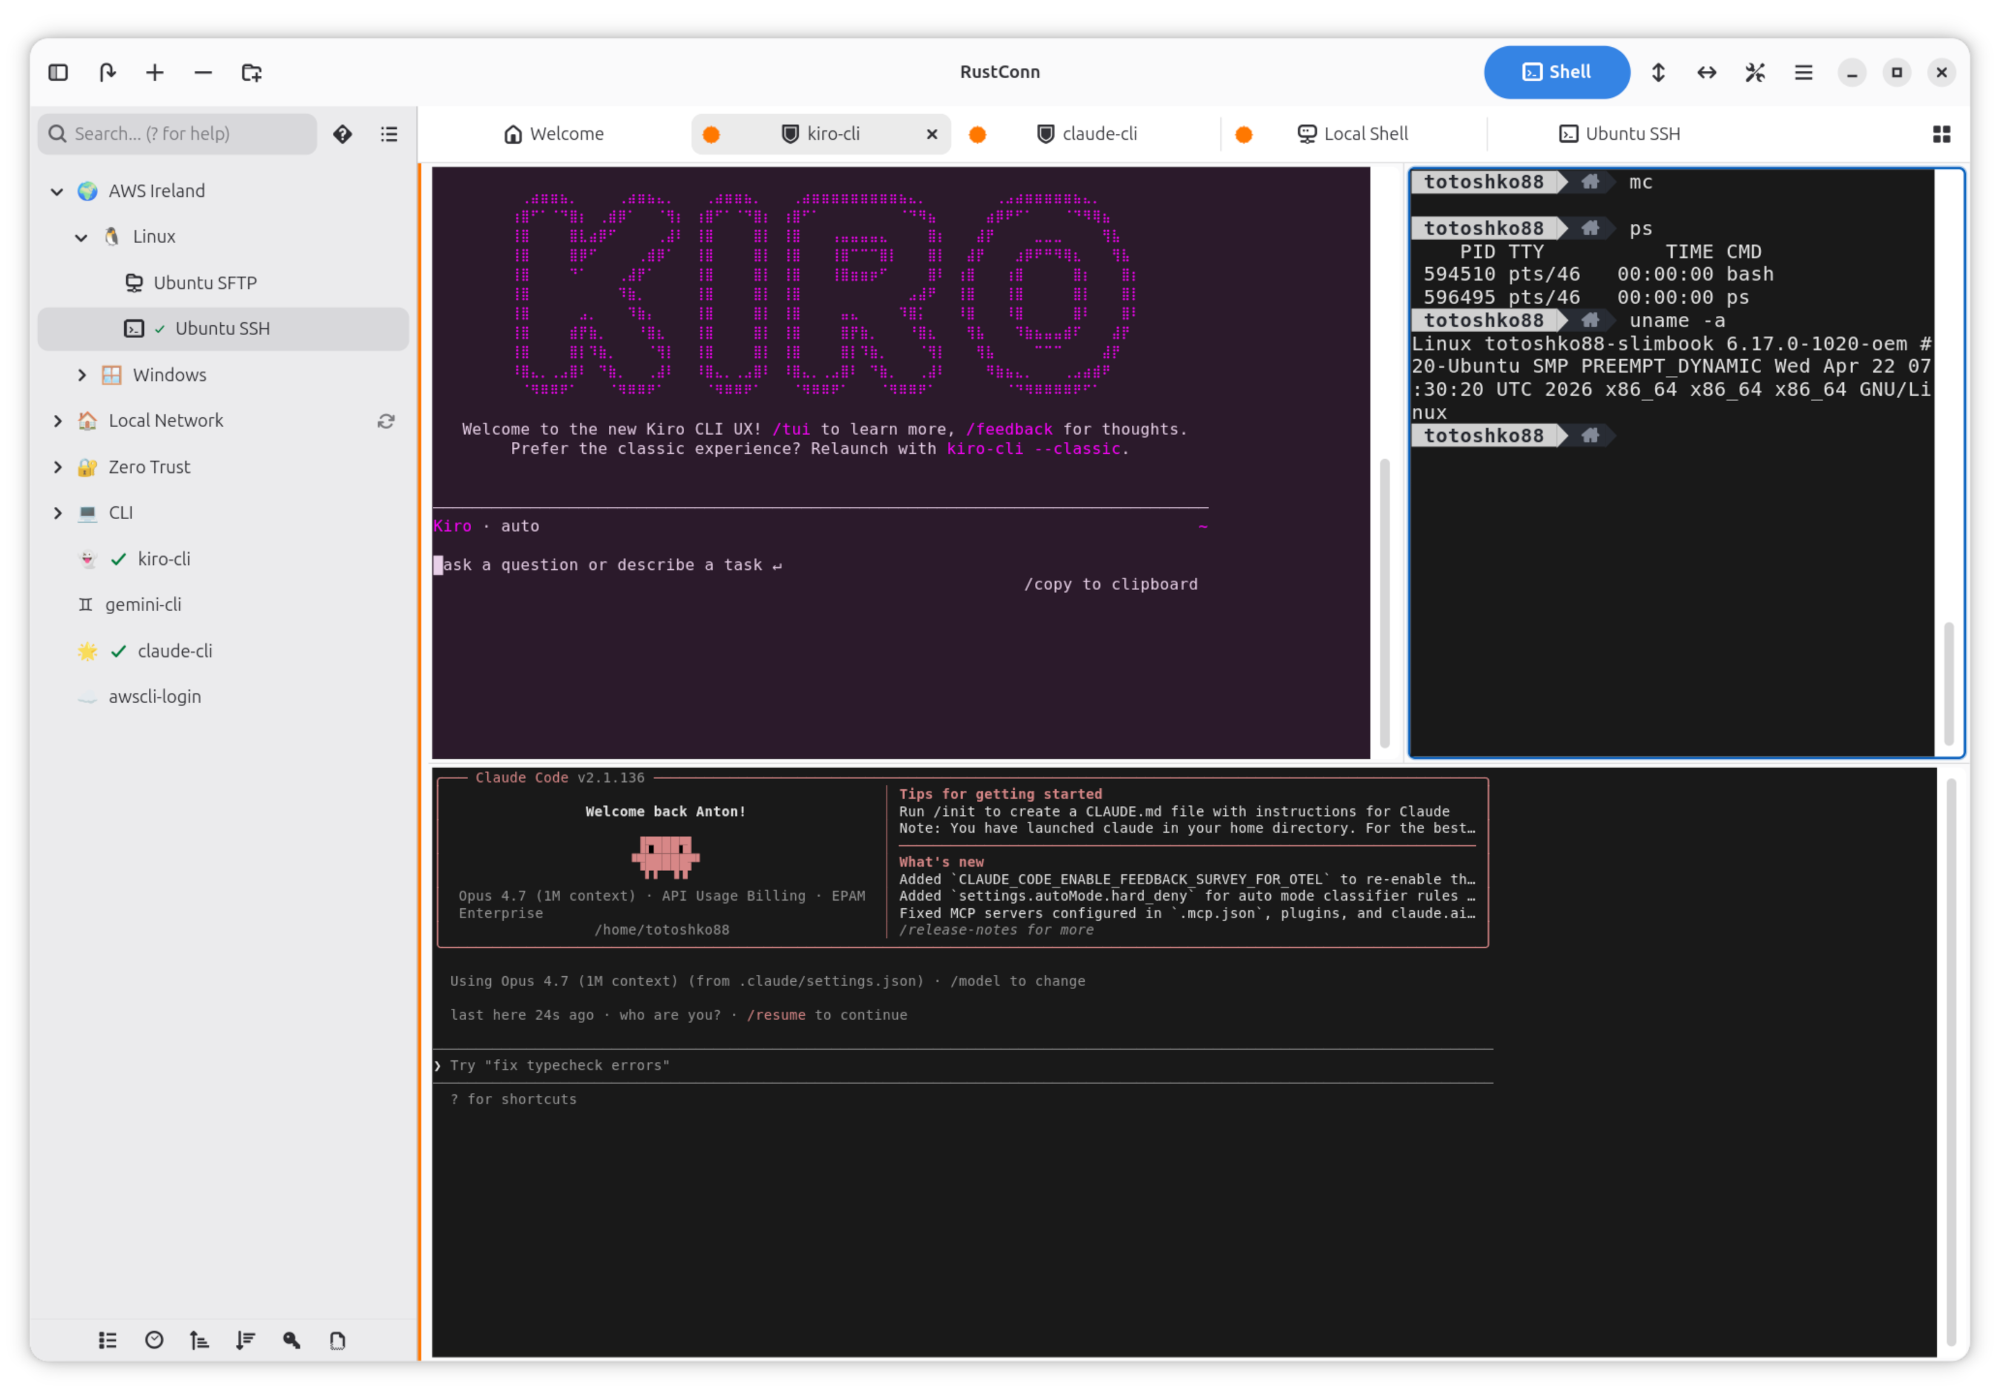This screenshot has height=1400, width=2000.
Task: Click the Claude Code terminal pane scrollbar
Action: click(1951, 1062)
